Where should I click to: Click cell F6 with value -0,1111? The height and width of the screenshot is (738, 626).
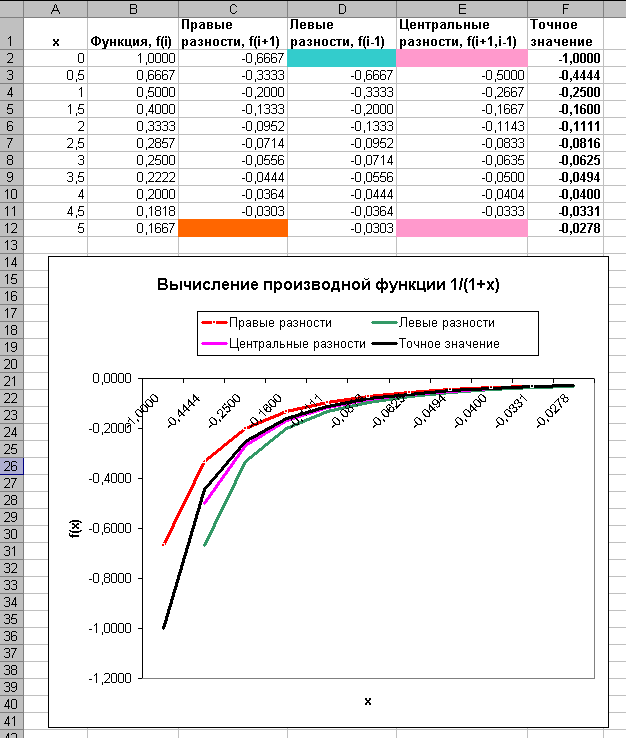click(565, 126)
